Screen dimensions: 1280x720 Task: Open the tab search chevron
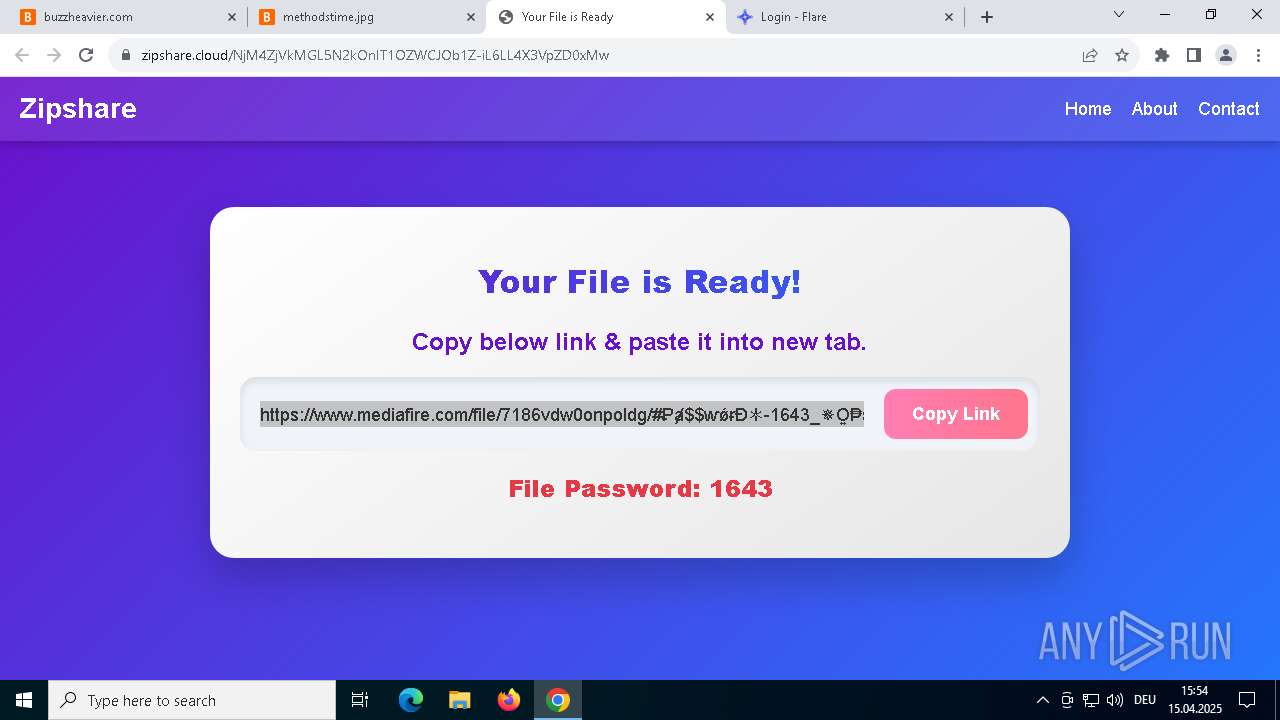(x=1119, y=15)
